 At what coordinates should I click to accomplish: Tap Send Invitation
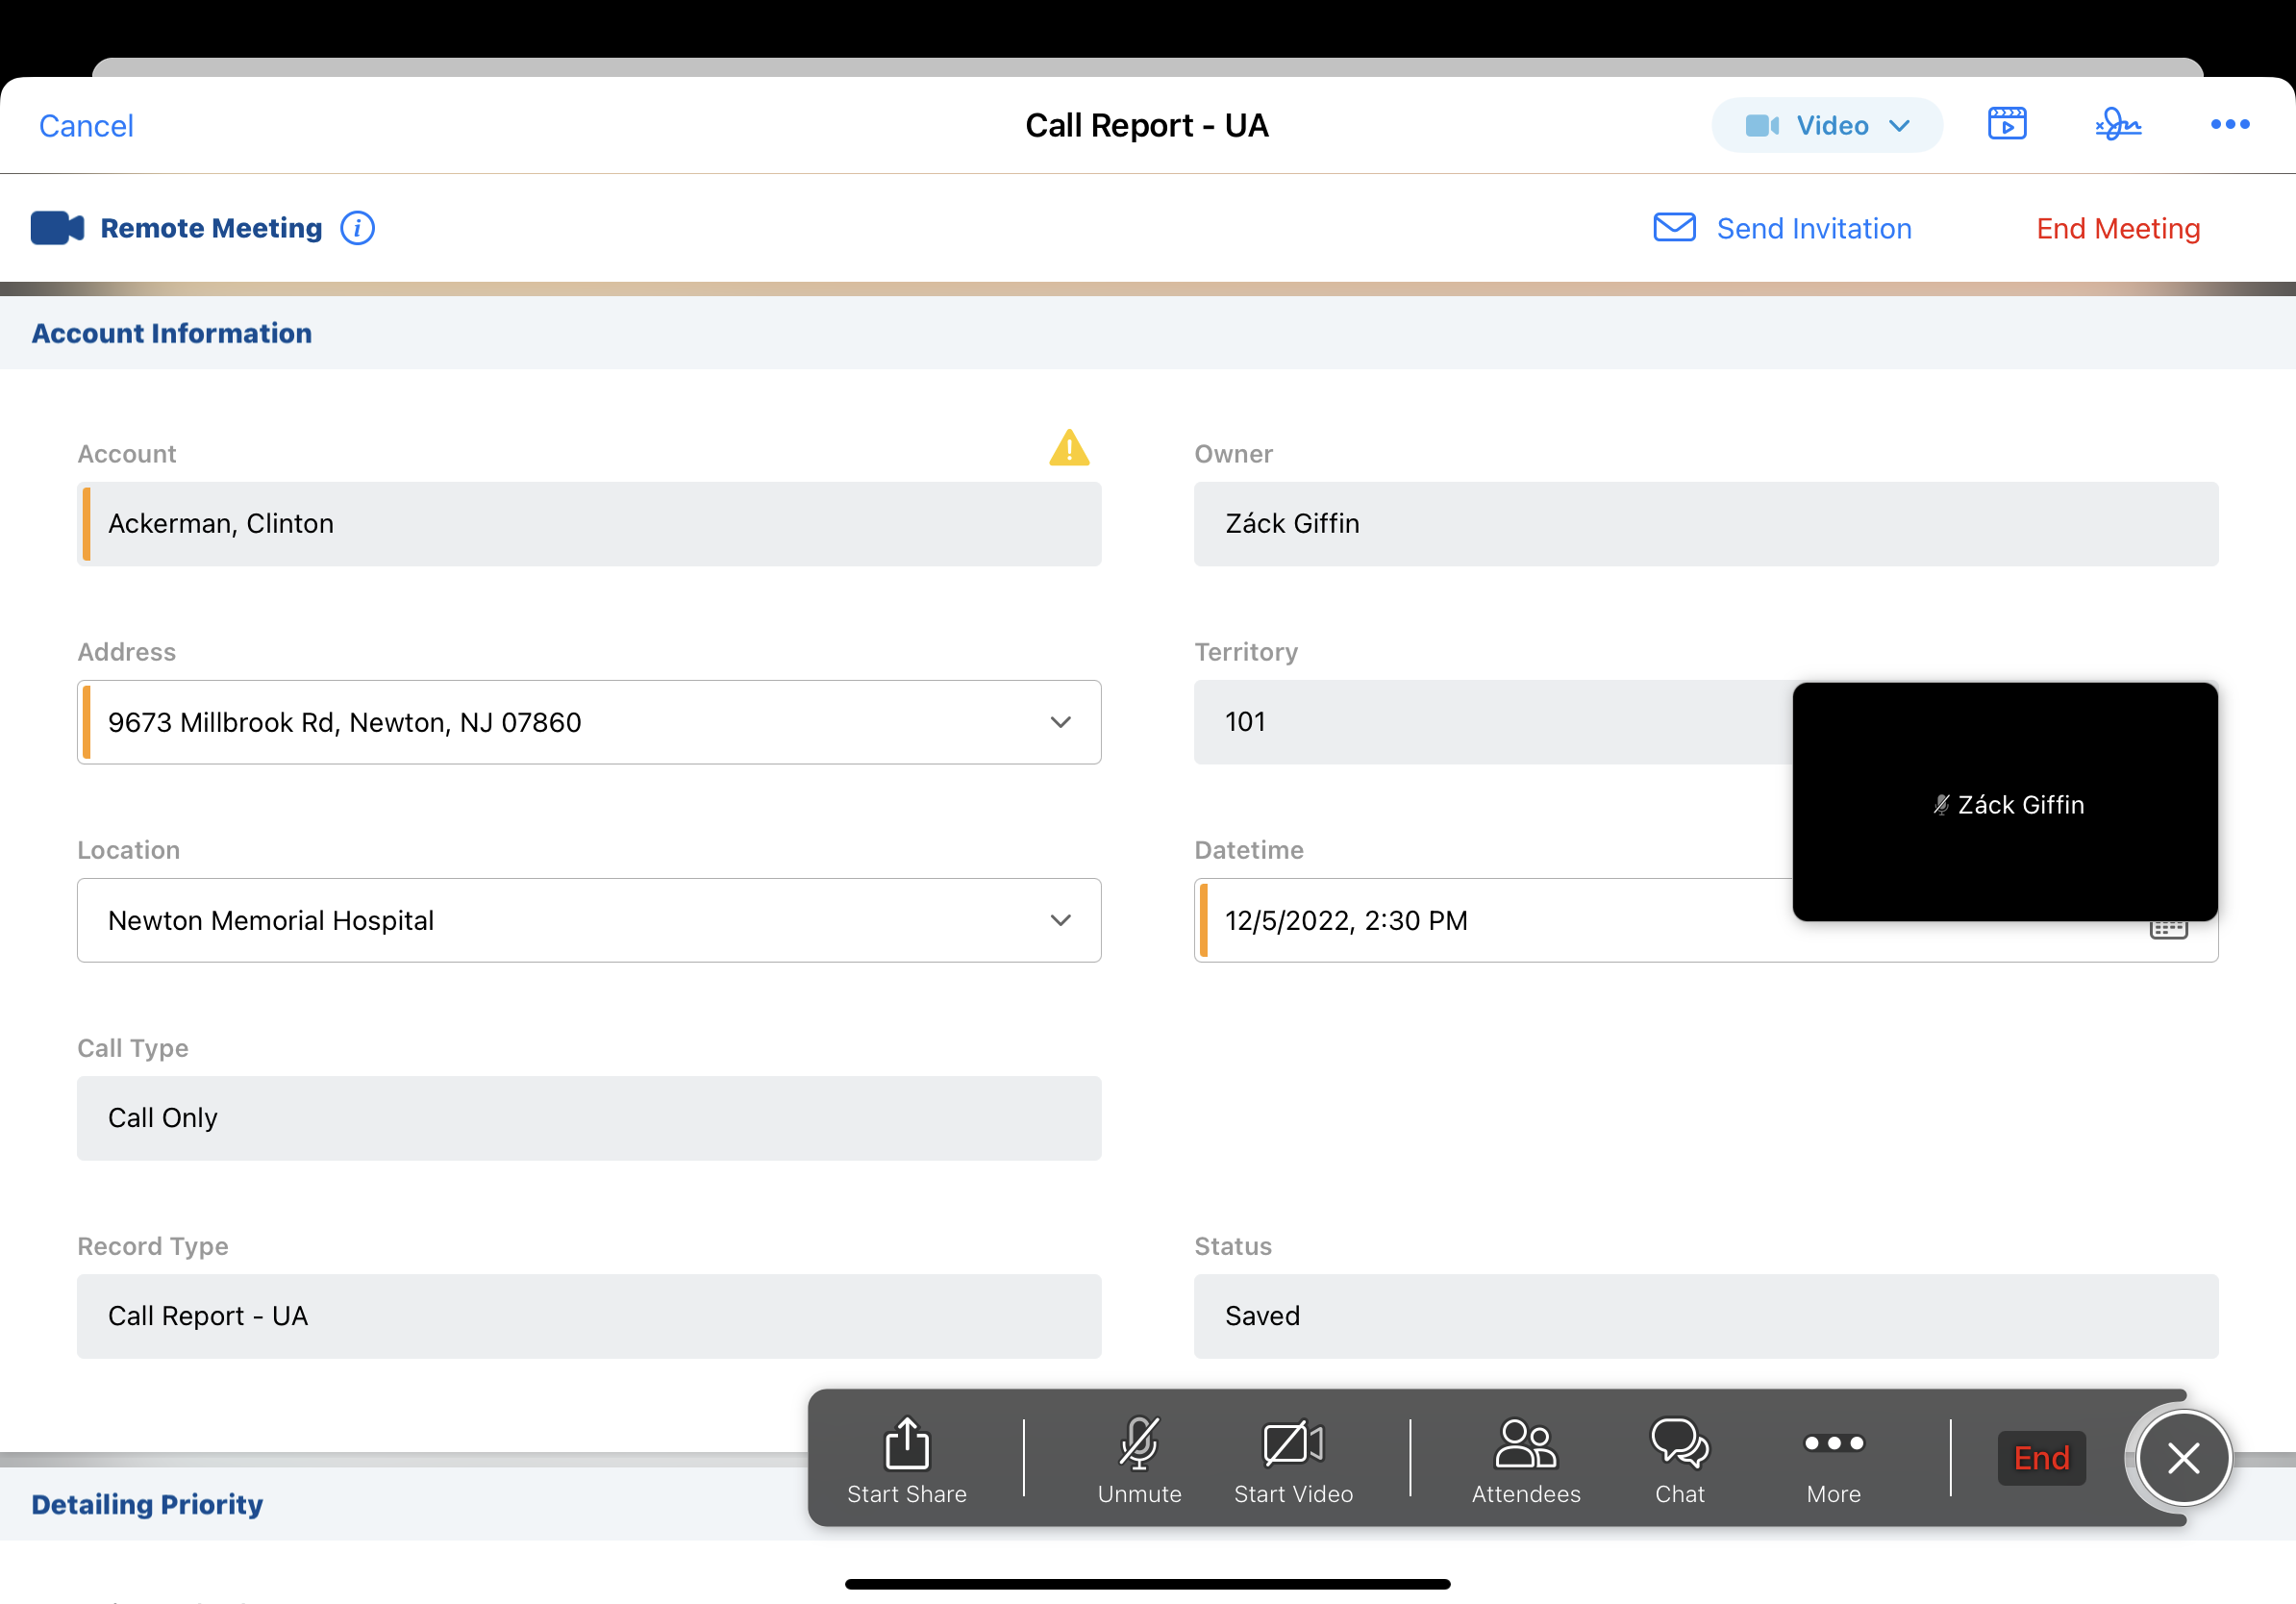pos(1782,228)
